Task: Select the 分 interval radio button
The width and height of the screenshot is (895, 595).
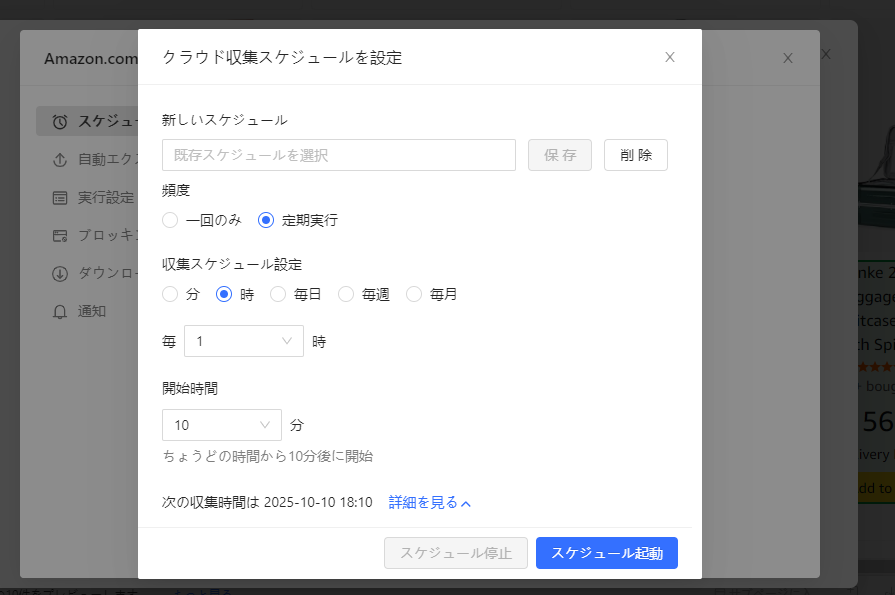Action: click(x=170, y=294)
